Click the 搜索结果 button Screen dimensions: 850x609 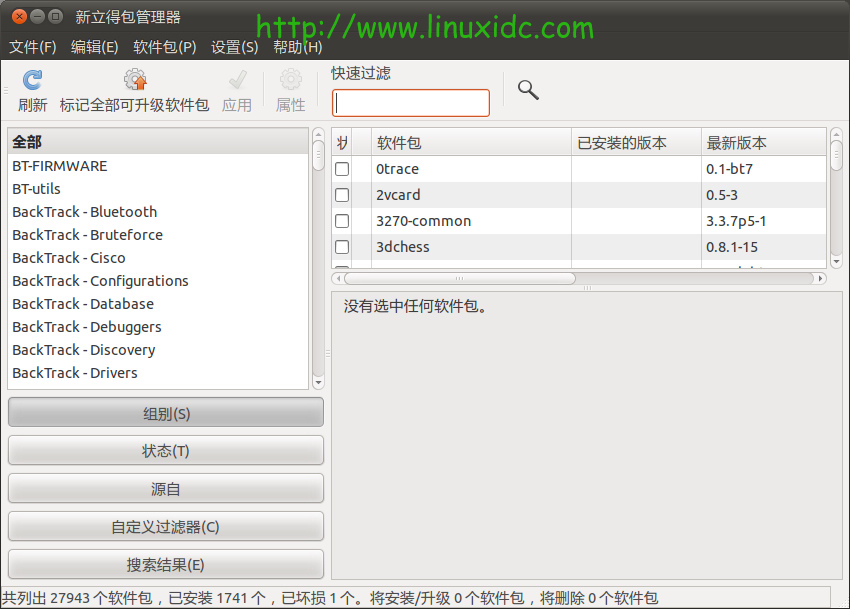166,564
